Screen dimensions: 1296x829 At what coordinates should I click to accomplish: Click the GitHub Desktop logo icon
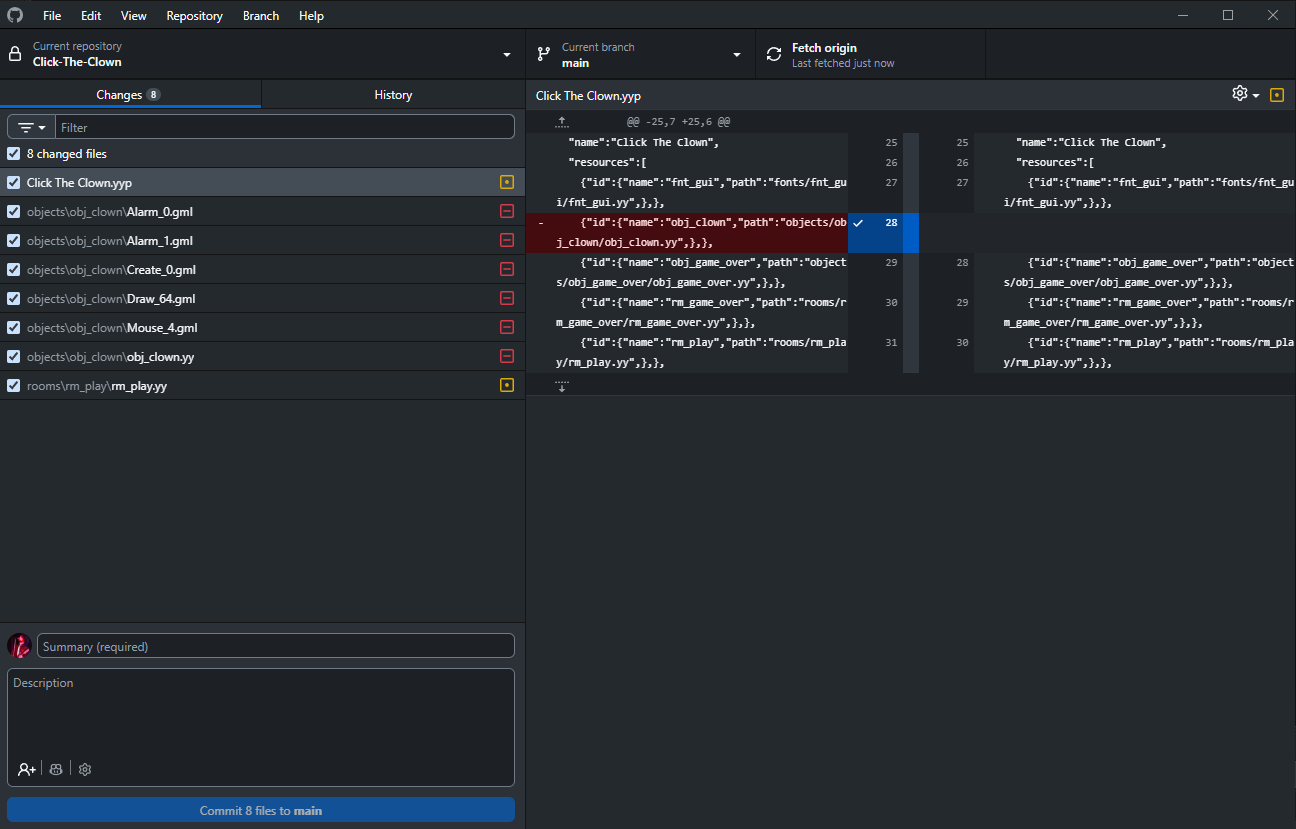[15, 15]
